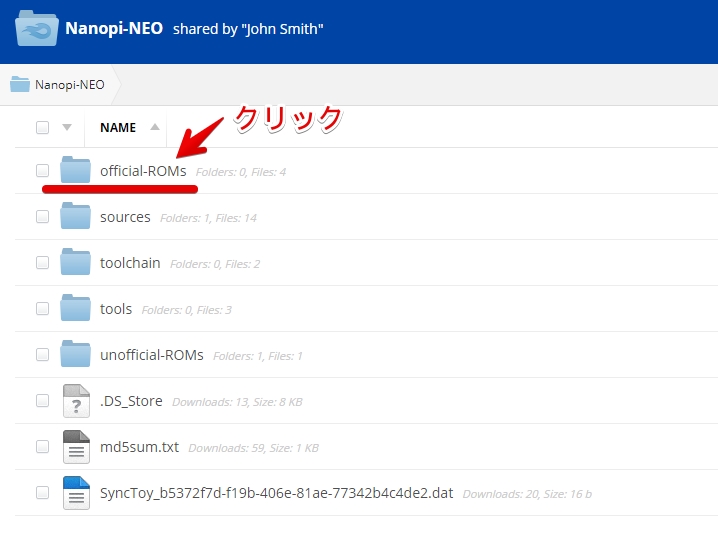Tick the checkbox for official-ROMs folder
This screenshot has width=718, height=550.
pyautogui.click(x=43, y=170)
